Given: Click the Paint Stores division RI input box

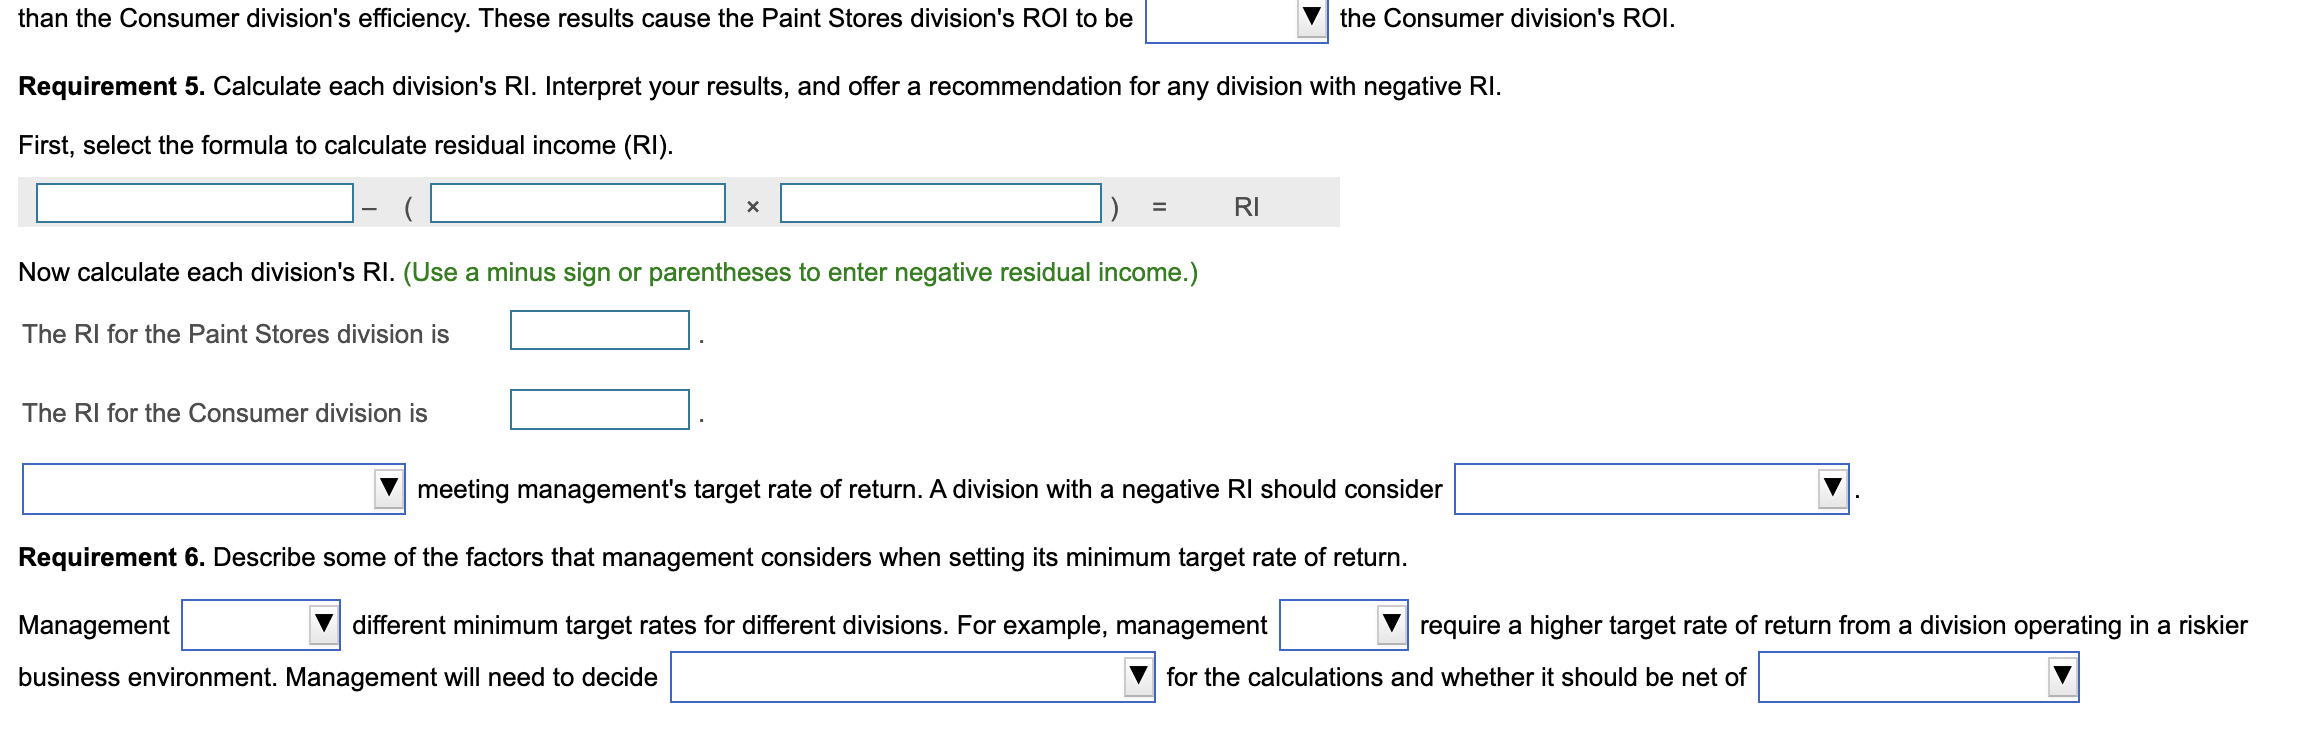Looking at the screenshot, I should click(x=598, y=328).
